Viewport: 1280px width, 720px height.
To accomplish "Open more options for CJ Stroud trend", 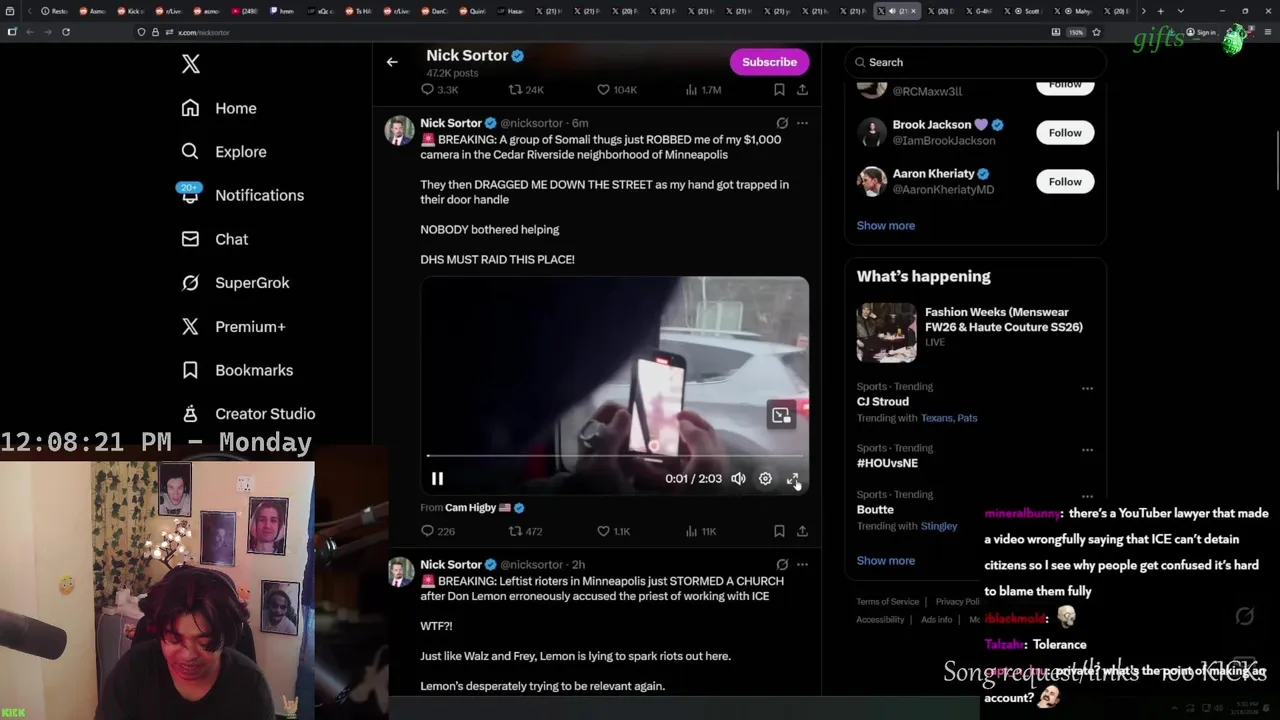I will point(1087,388).
